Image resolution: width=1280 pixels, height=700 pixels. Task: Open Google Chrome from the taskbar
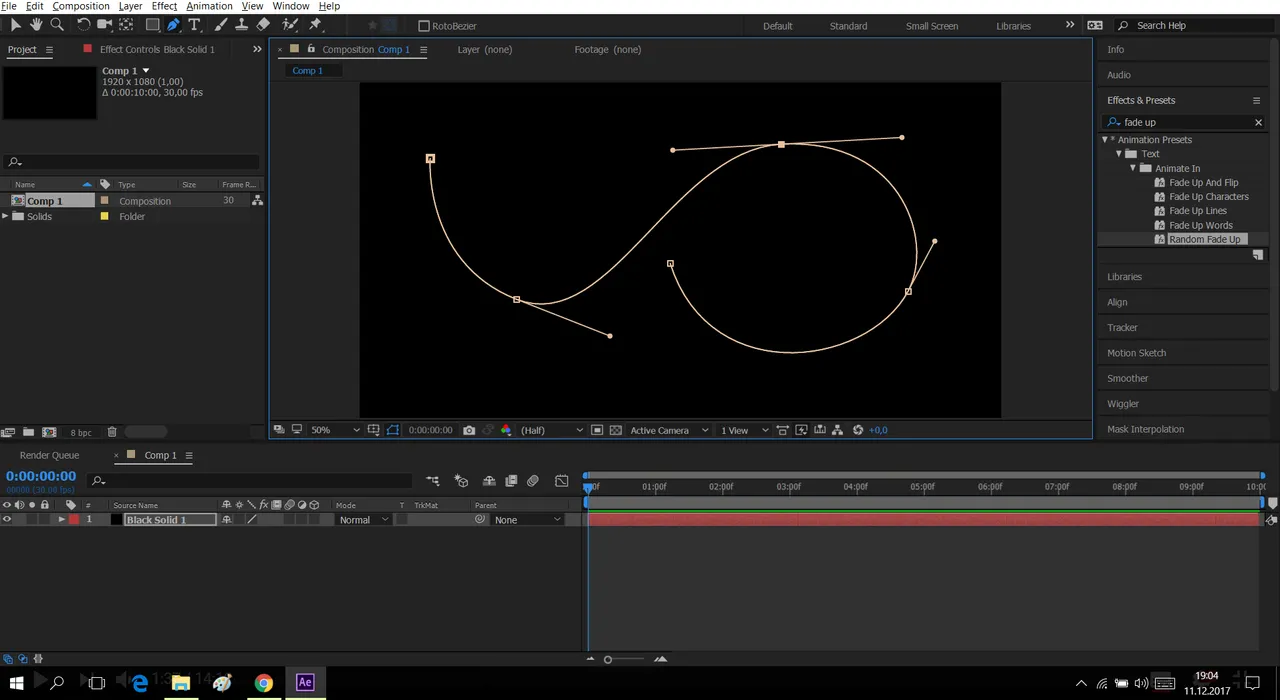(x=263, y=683)
